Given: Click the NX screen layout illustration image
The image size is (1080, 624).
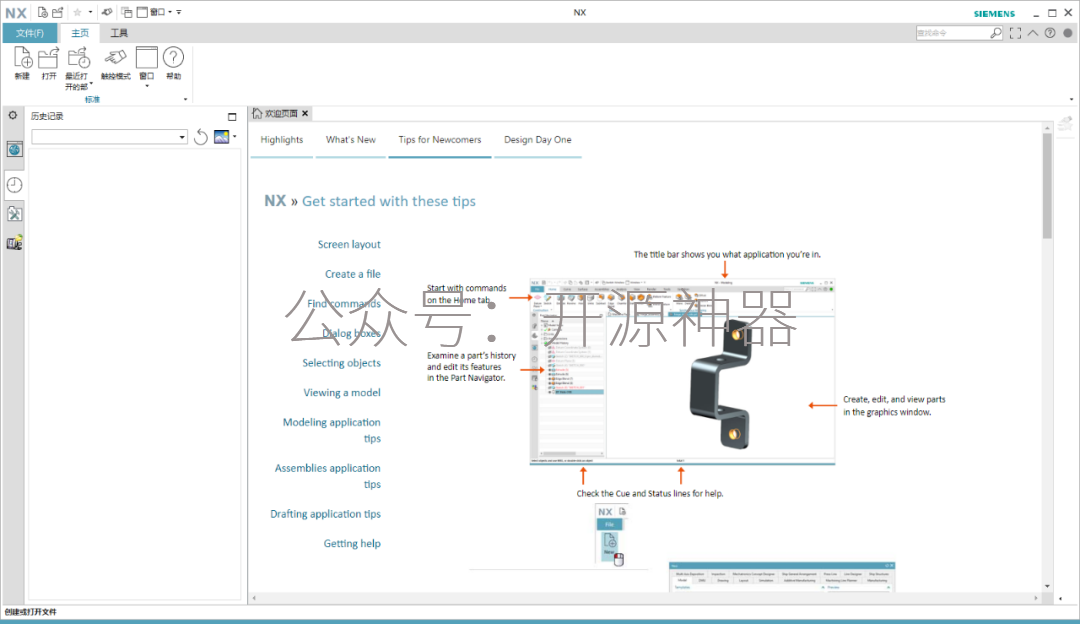Looking at the screenshot, I should [682, 372].
